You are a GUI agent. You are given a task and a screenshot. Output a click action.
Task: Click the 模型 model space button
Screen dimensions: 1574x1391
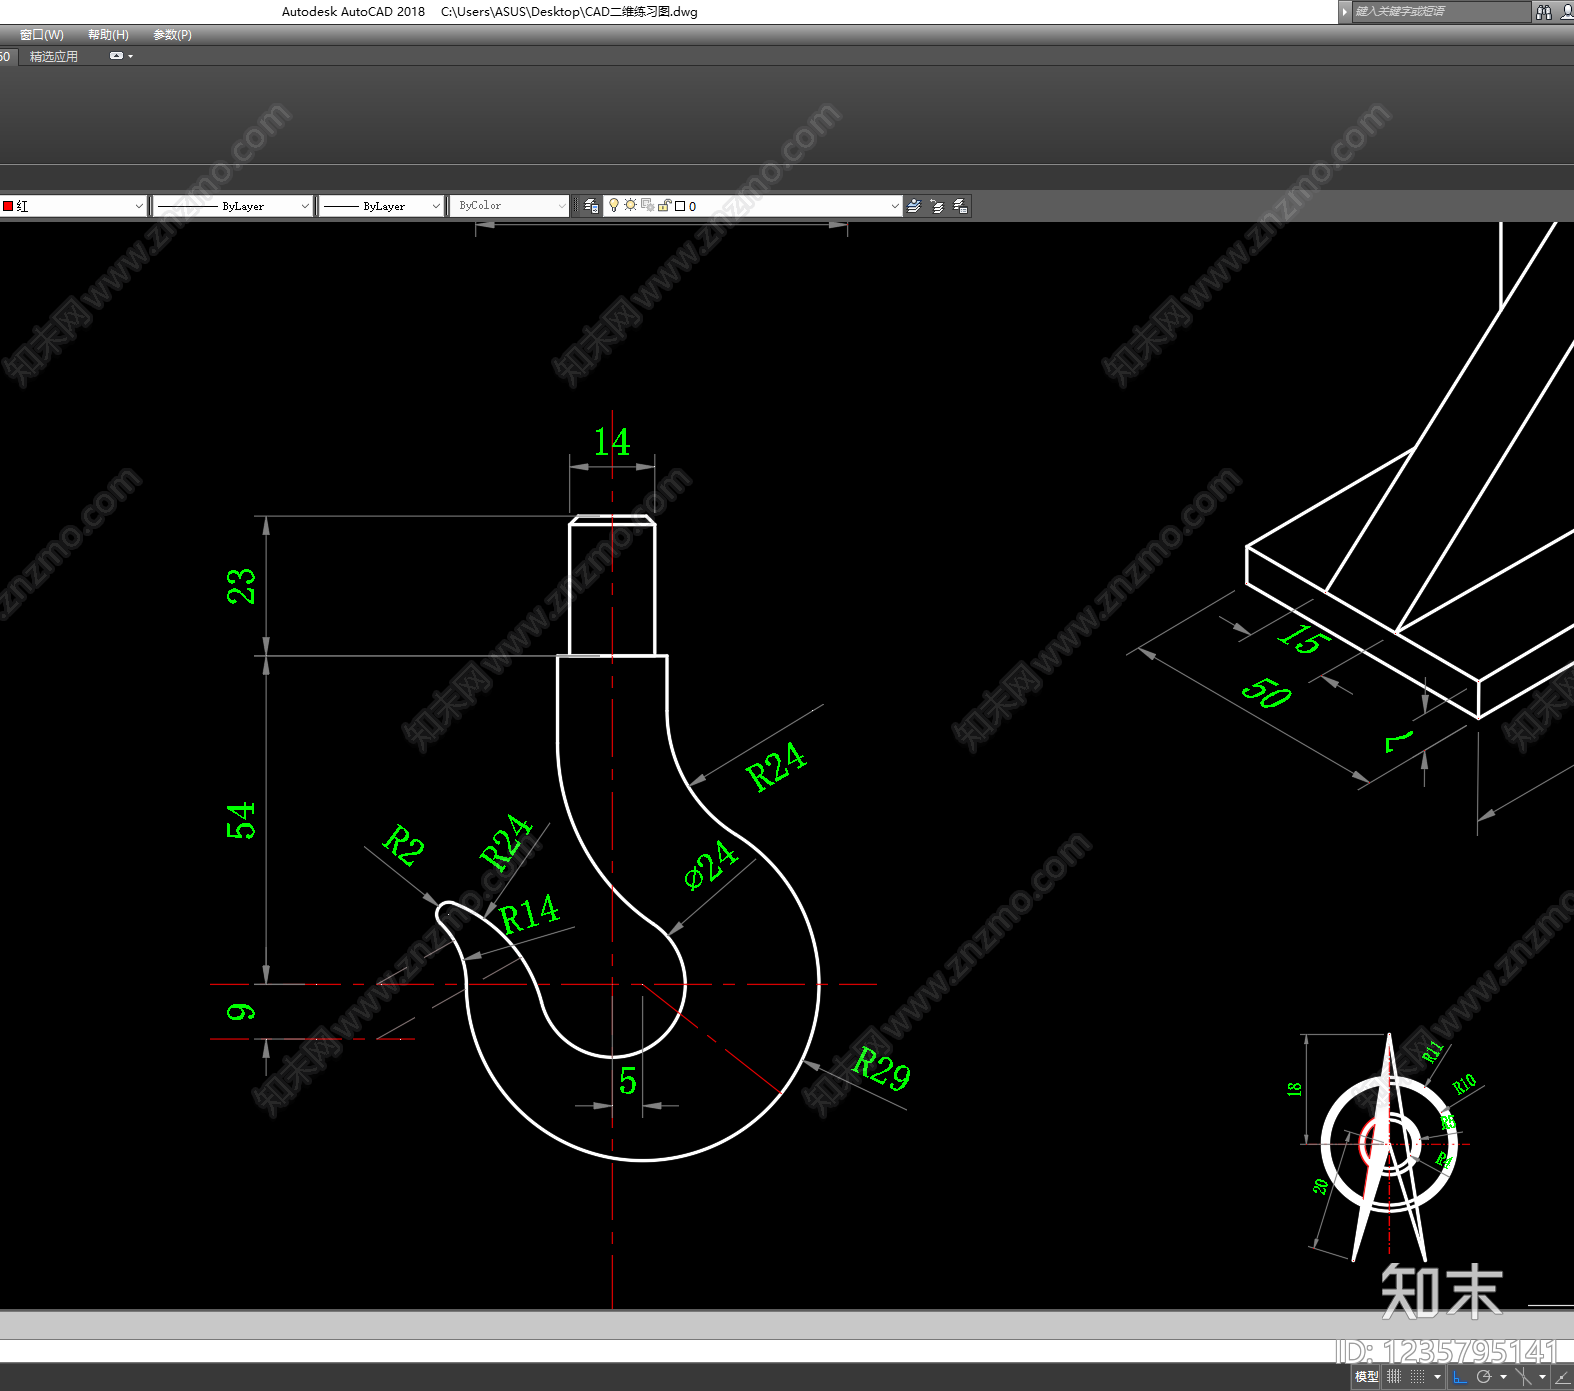(x=1366, y=1377)
